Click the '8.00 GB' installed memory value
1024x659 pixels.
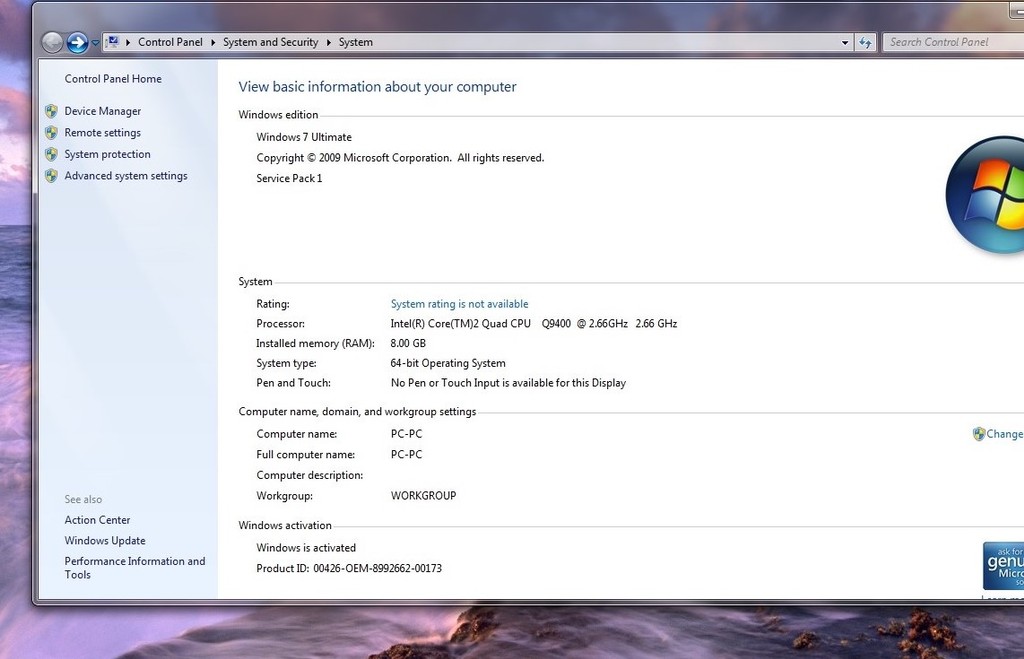[x=408, y=343]
